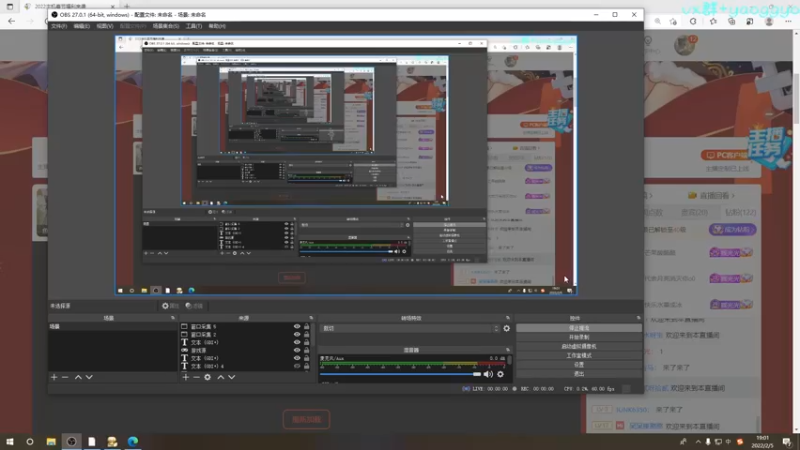Click the audio mixer volume slider handle
Screen dimensions: 800x450
[x=477, y=374]
